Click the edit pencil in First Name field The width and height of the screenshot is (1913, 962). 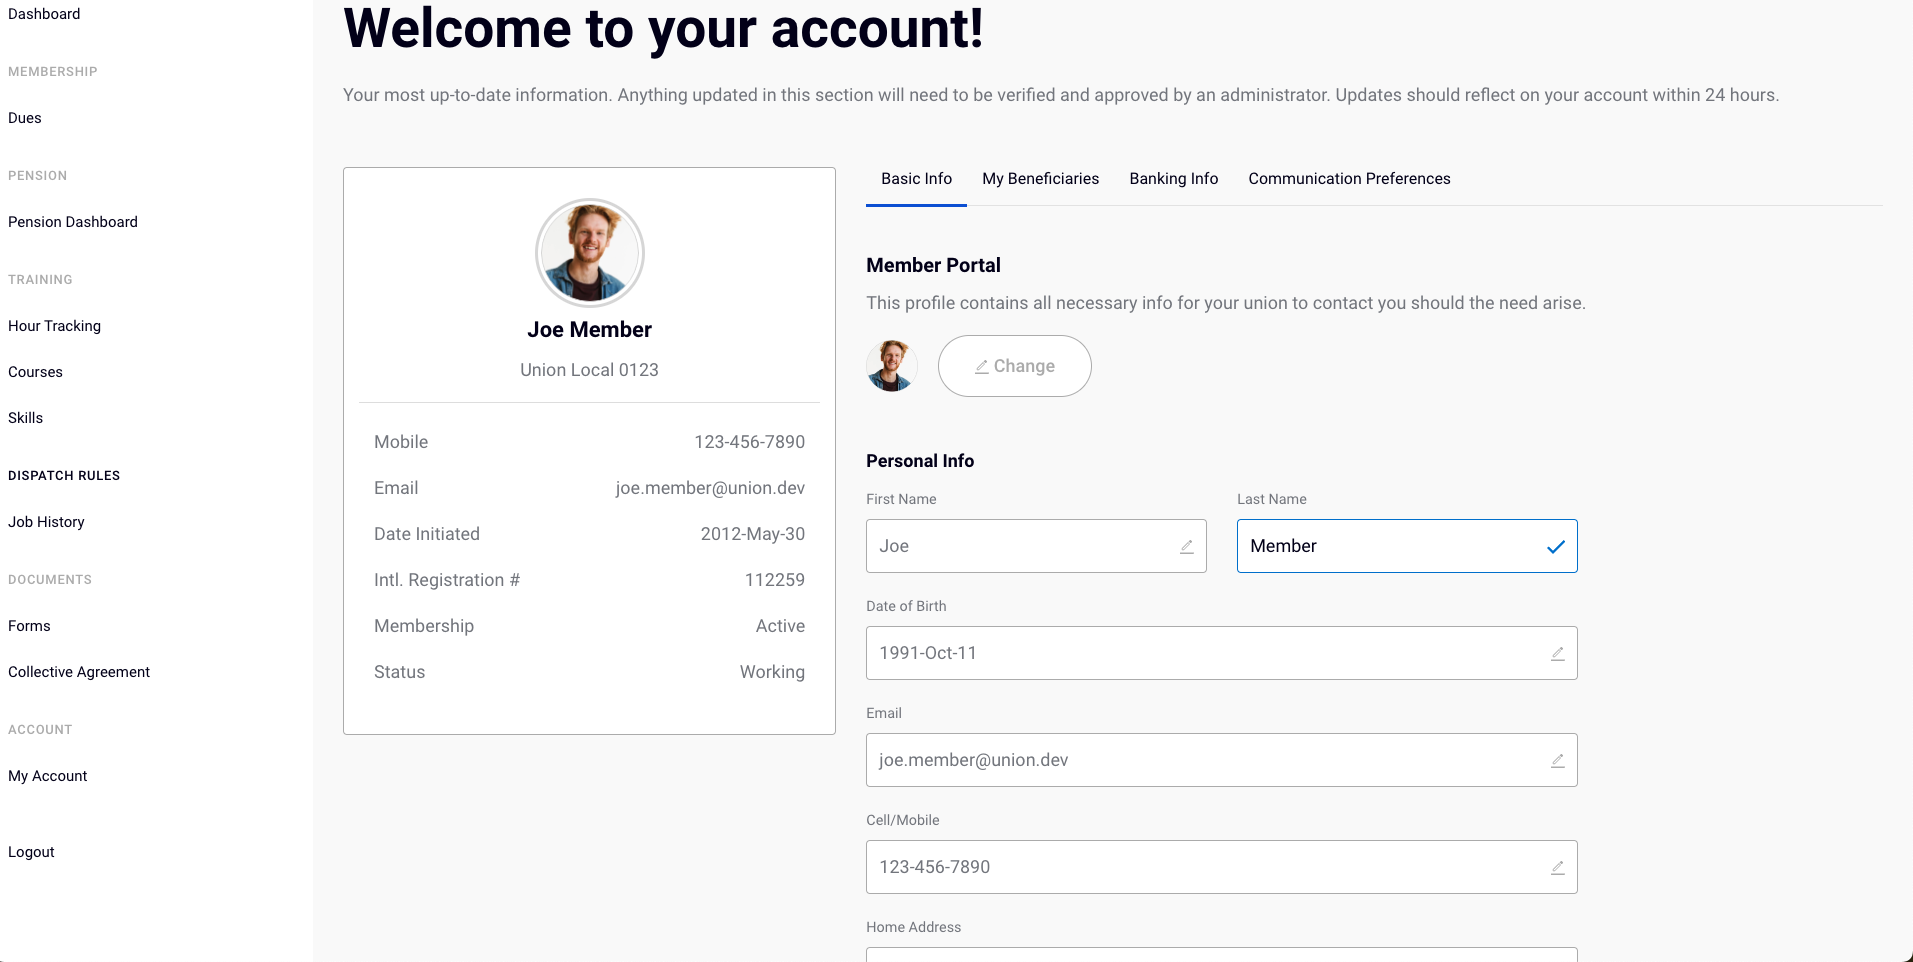coord(1186,547)
